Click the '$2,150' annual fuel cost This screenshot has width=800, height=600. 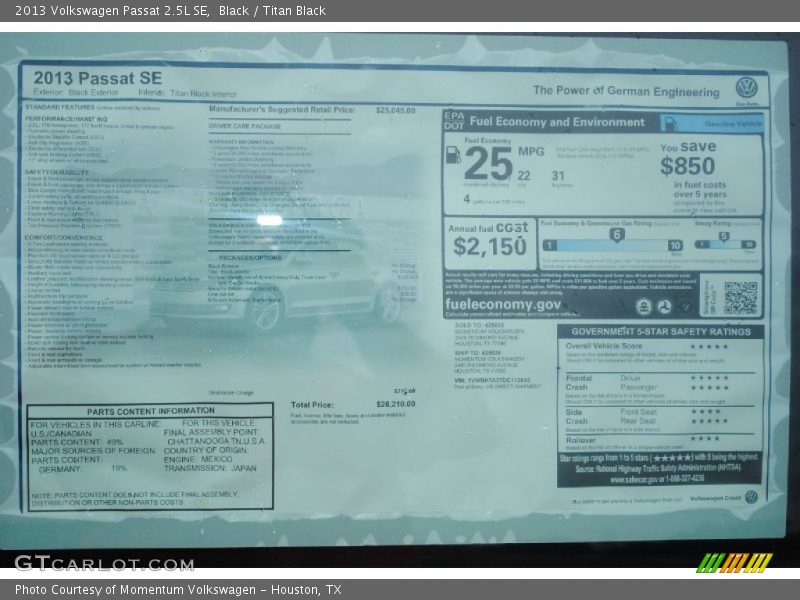click(489, 247)
